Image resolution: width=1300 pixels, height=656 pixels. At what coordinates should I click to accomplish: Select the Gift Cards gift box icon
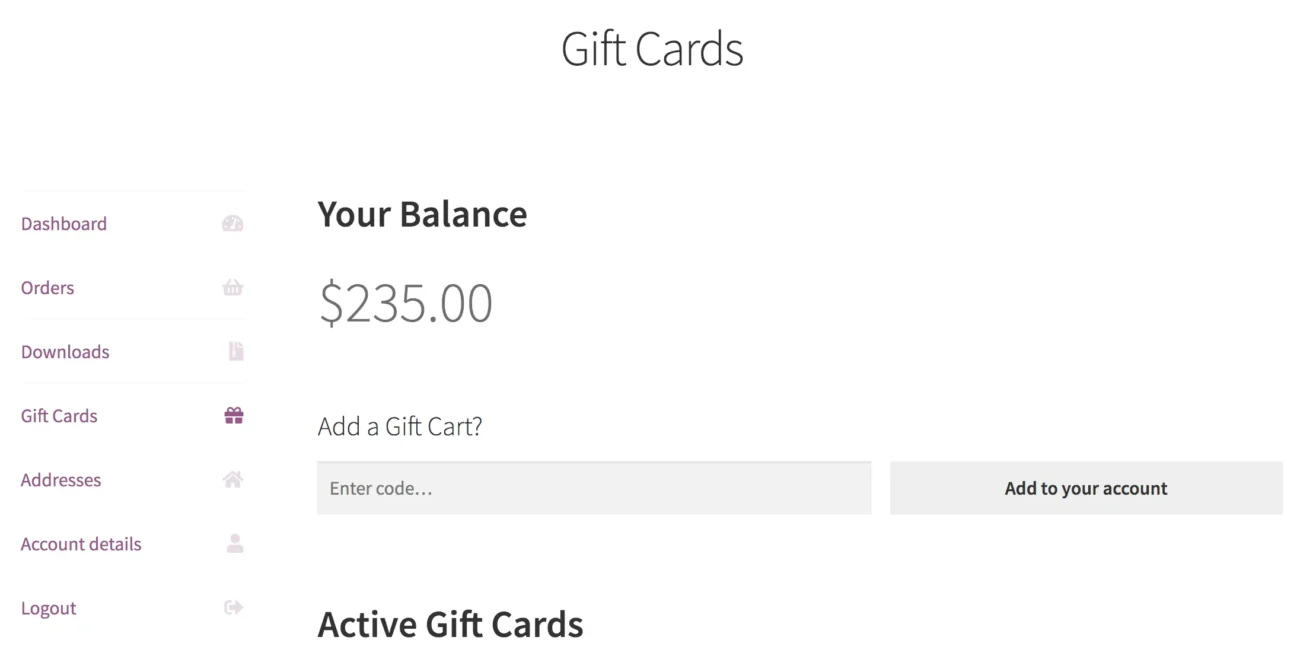tap(232, 415)
